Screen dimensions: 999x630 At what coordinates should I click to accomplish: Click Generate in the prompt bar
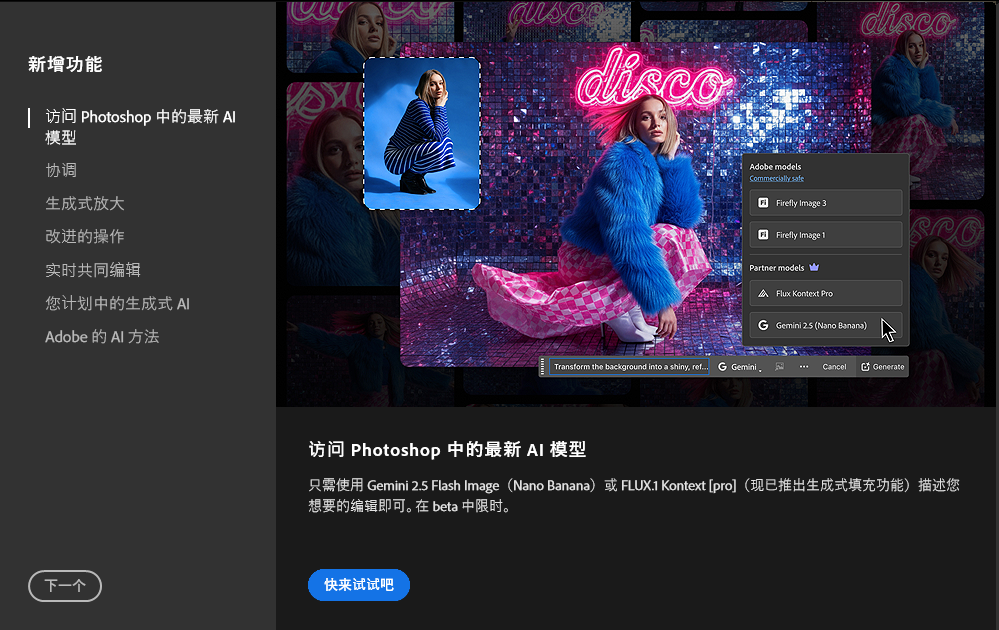click(882, 367)
